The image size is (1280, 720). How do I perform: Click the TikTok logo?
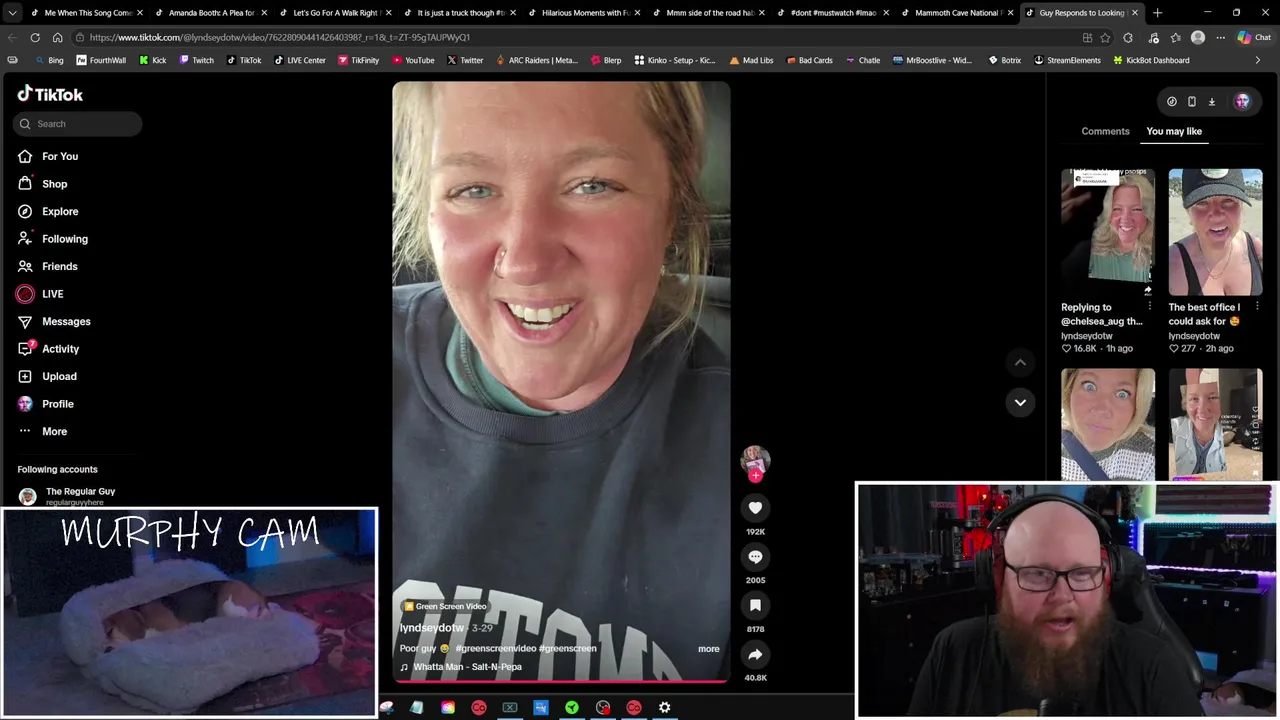(x=50, y=94)
